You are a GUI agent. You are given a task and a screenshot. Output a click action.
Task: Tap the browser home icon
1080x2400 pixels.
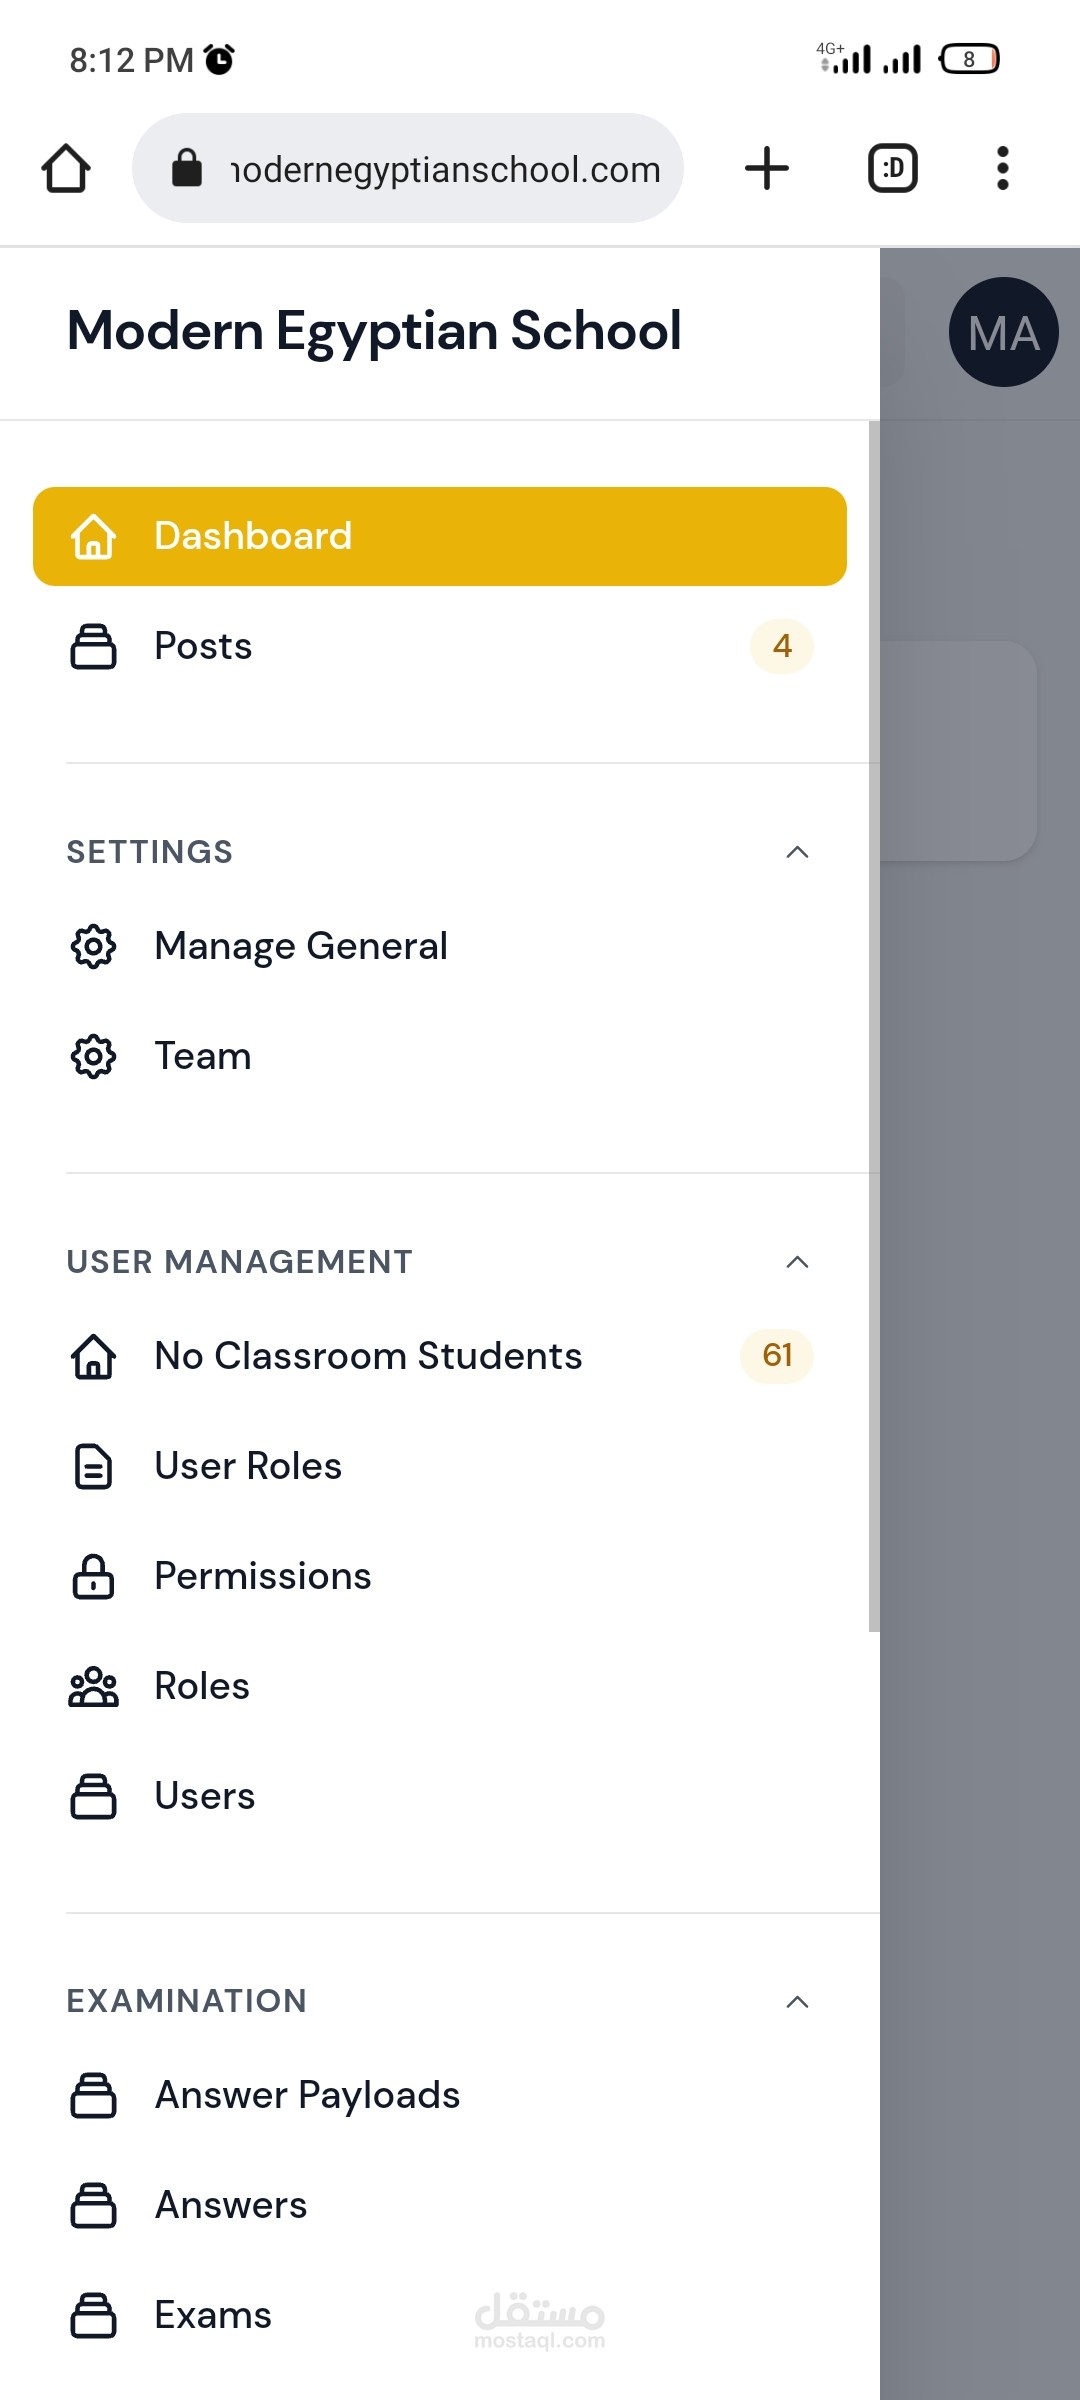66,168
